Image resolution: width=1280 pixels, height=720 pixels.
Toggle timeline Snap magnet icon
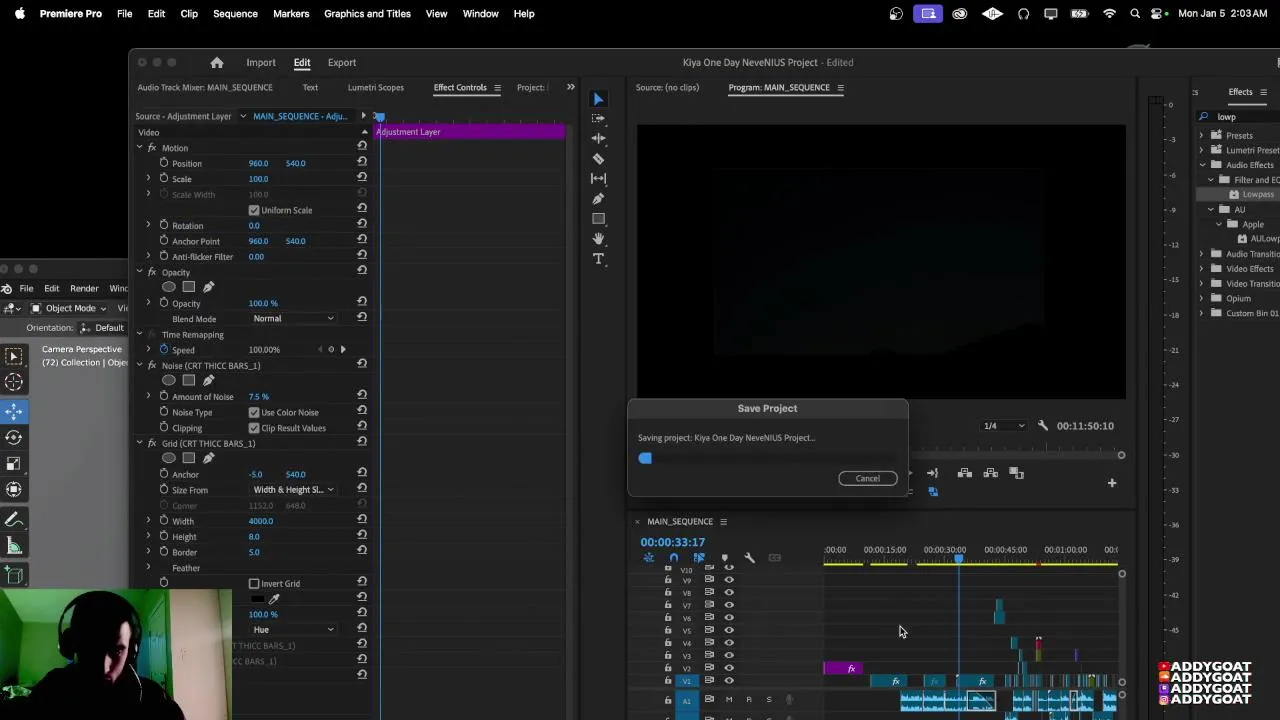pos(673,558)
